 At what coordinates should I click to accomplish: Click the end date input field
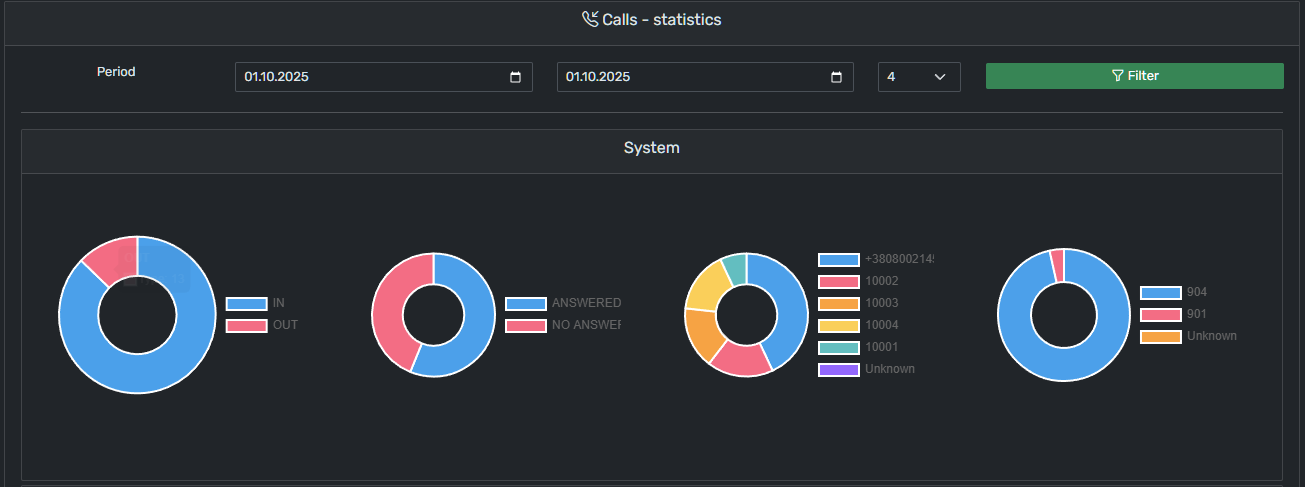point(705,77)
